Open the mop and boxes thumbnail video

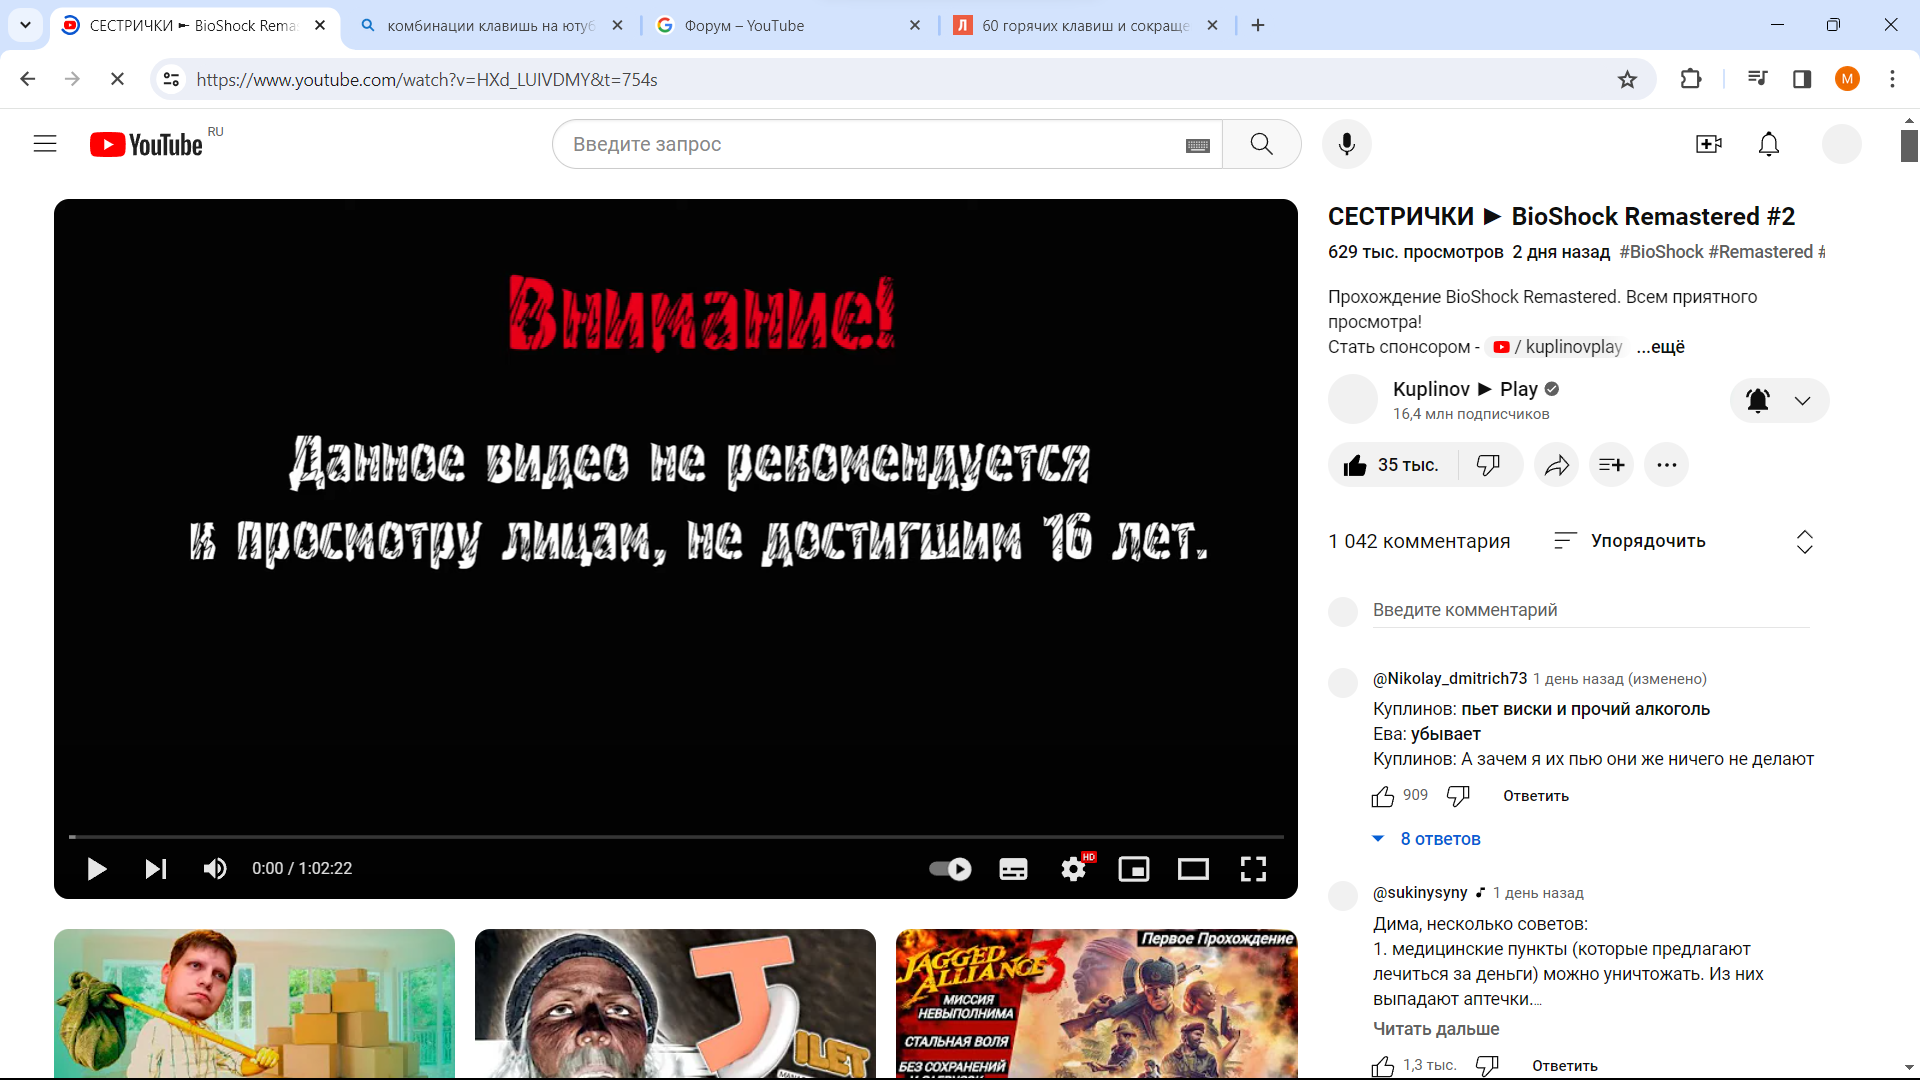point(254,1004)
